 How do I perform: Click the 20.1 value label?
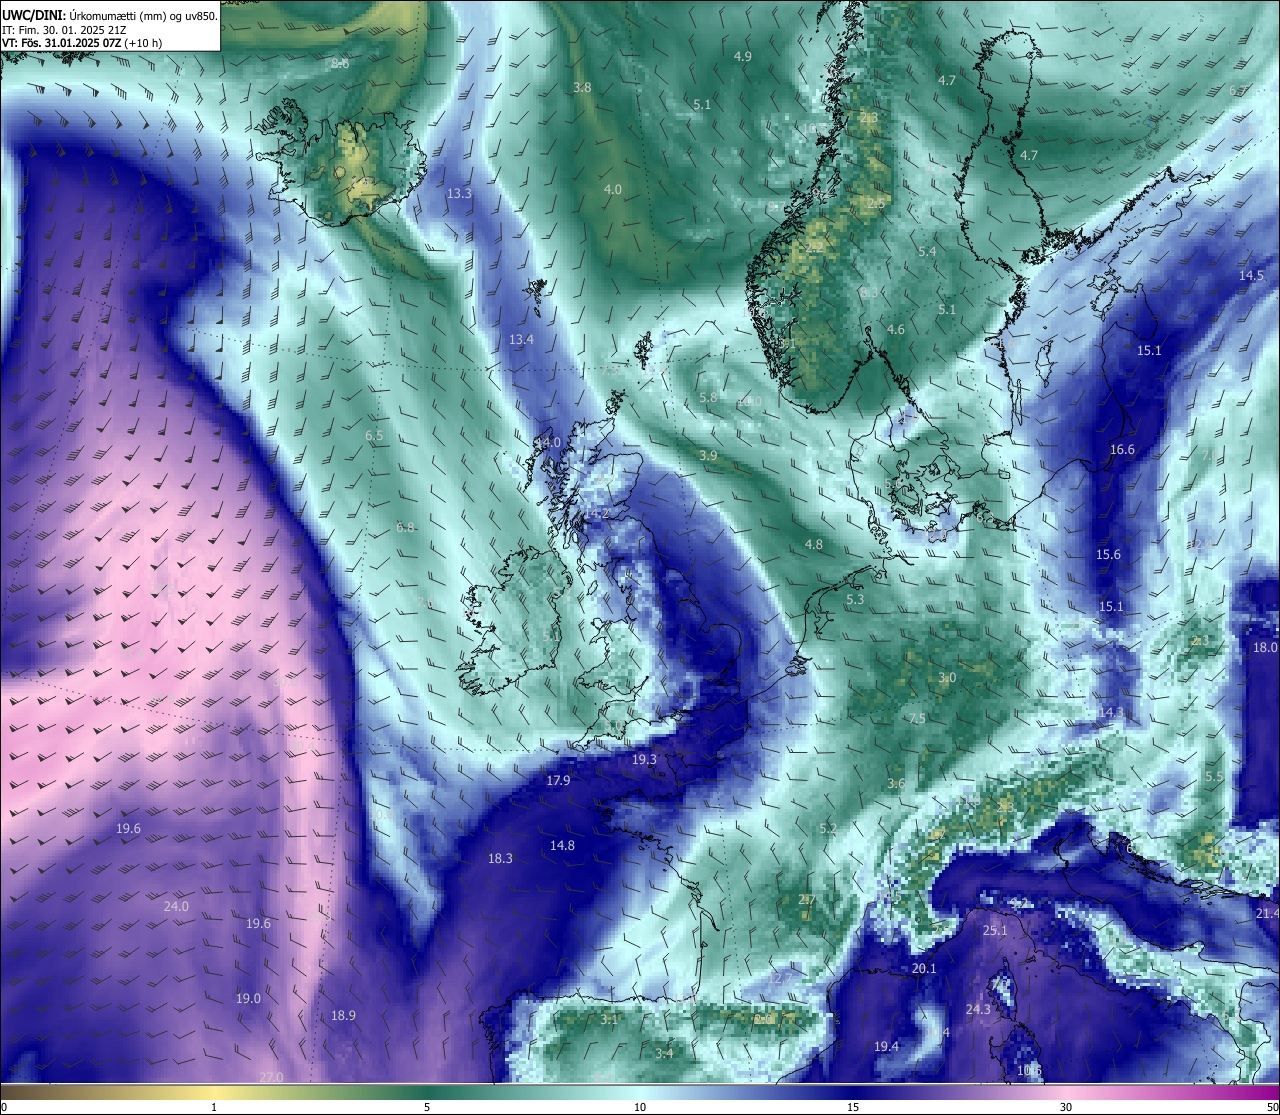[x=924, y=969]
